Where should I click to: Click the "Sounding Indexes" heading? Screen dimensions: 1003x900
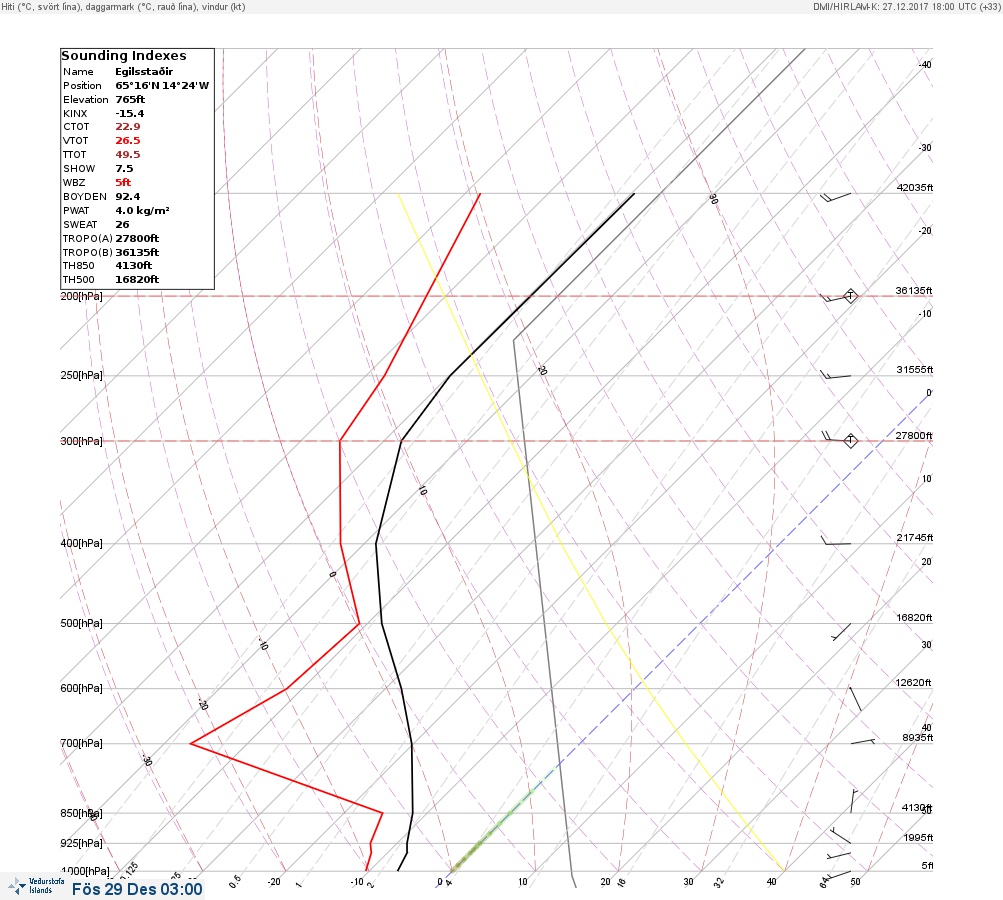[x=123, y=56]
